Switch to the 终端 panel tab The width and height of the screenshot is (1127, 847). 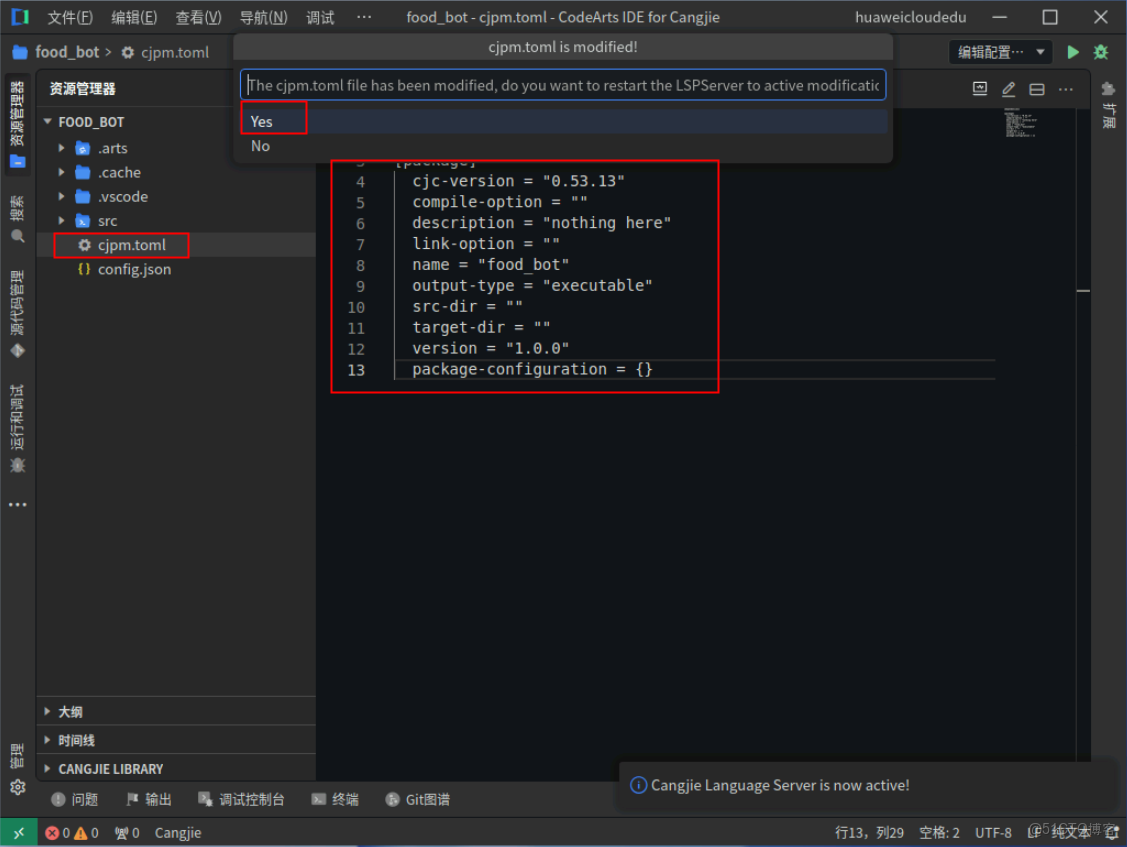(336, 799)
